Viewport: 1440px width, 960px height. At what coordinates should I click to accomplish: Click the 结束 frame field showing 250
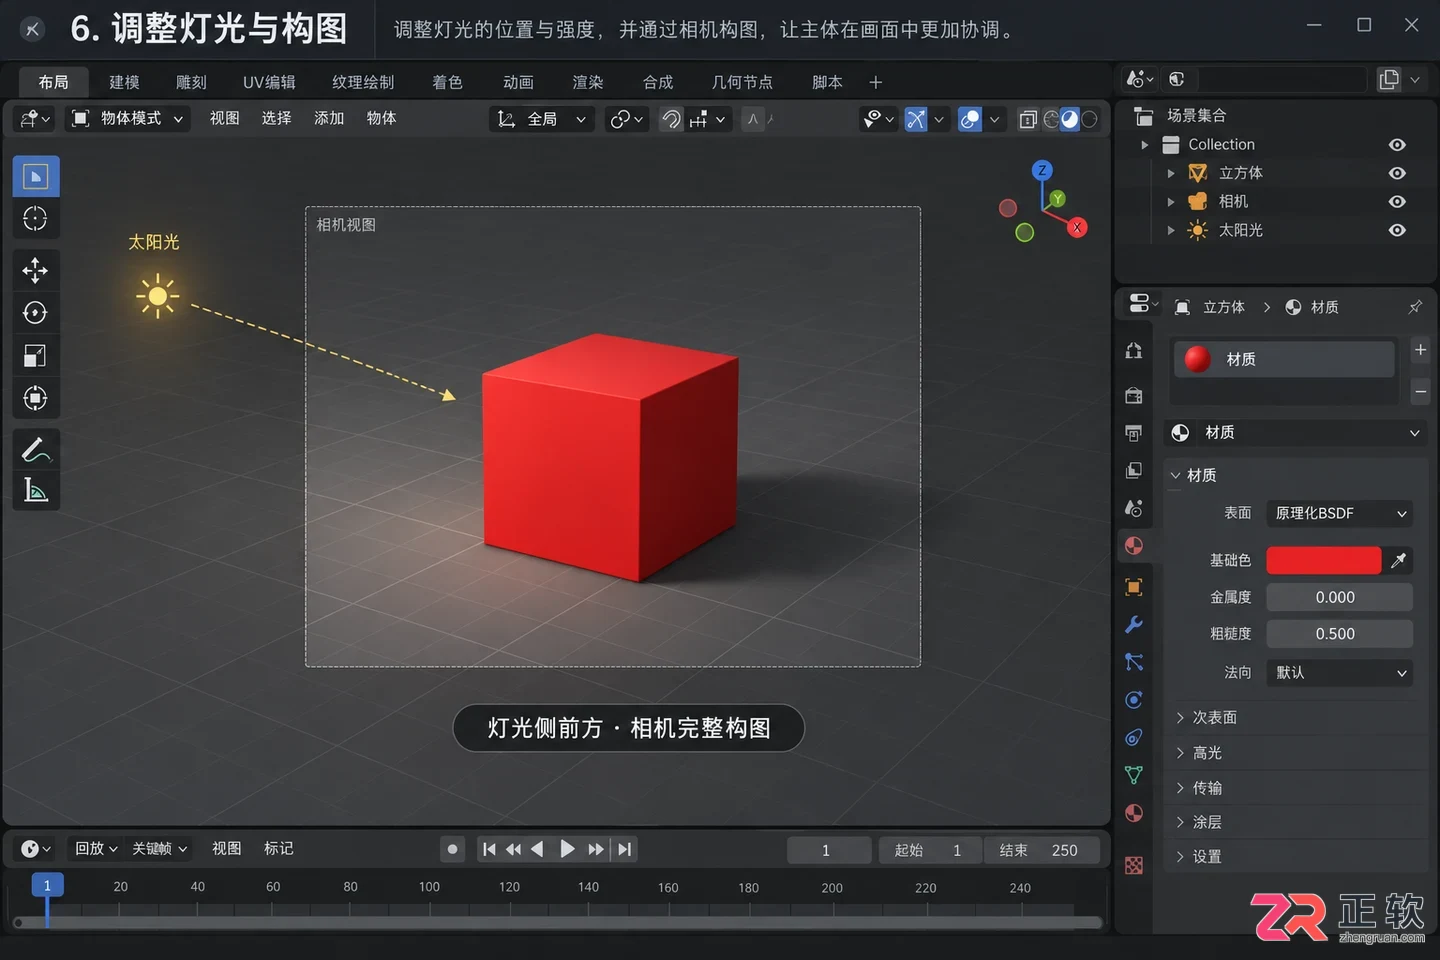pos(1042,850)
